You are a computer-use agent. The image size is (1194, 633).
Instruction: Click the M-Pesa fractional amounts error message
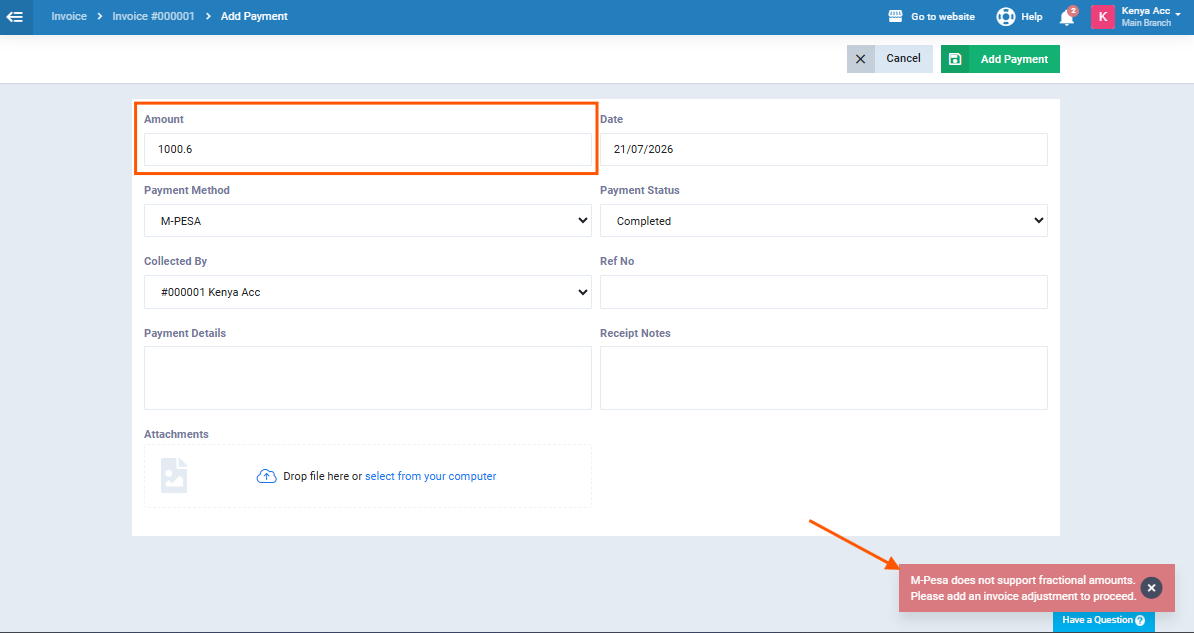click(x=1023, y=588)
